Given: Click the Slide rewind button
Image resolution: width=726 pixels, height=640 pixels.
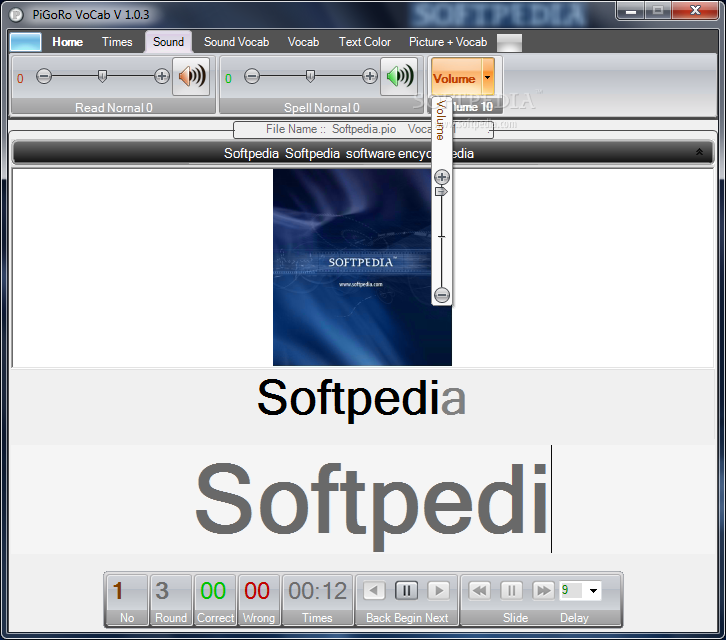Looking at the screenshot, I should click(x=480, y=590).
